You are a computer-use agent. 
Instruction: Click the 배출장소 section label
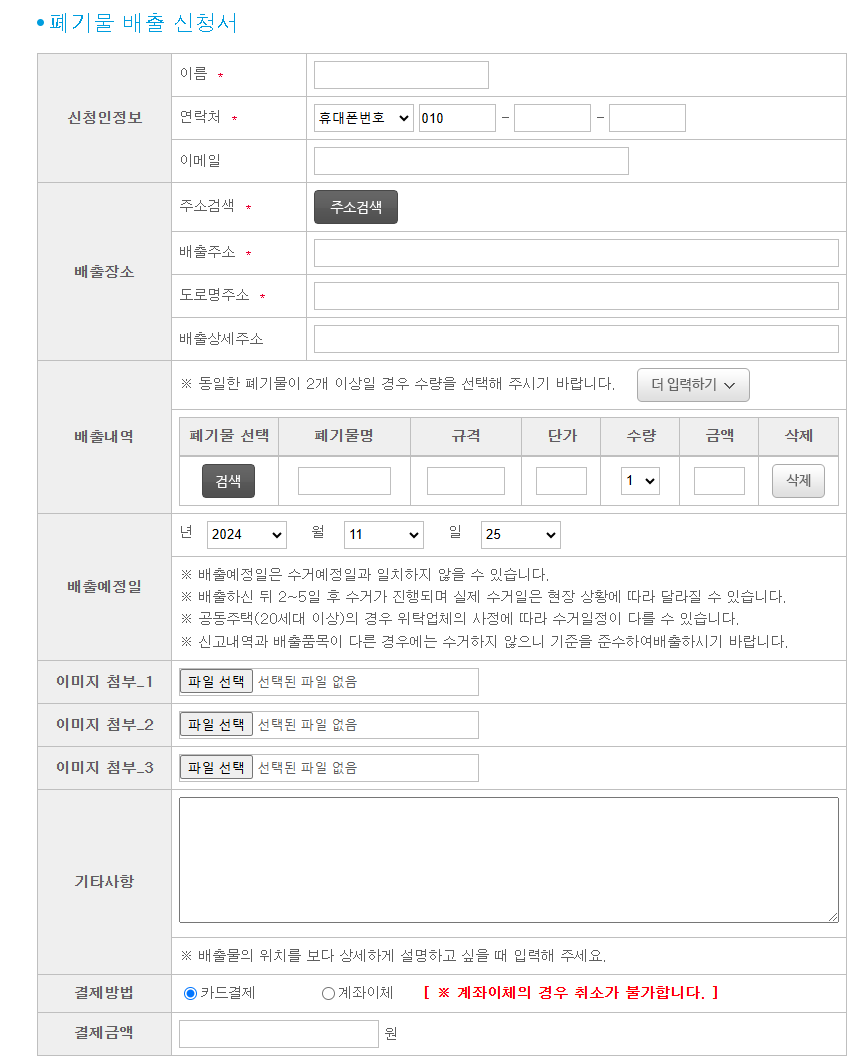click(104, 272)
